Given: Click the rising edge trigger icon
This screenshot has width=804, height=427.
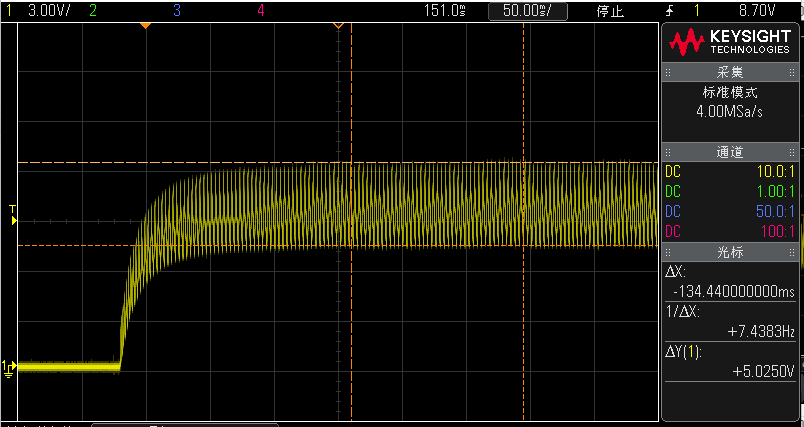Looking at the screenshot, I should click(x=669, y=11).
